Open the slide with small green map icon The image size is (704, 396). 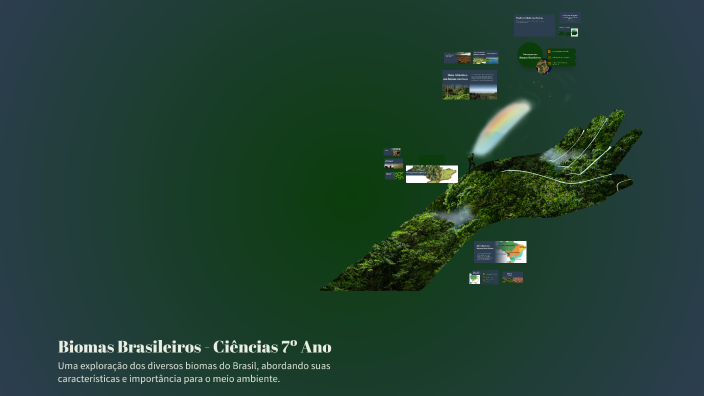coord(568,32)
